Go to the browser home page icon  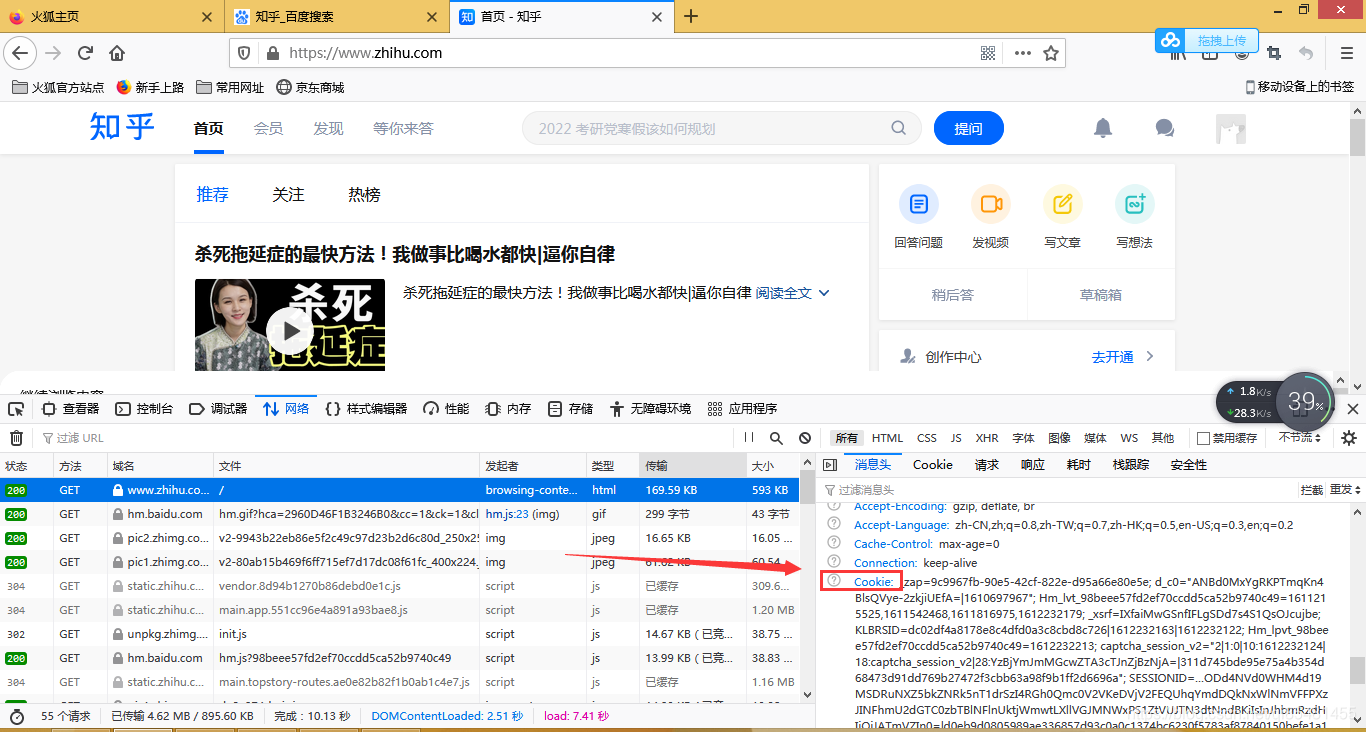117,53
